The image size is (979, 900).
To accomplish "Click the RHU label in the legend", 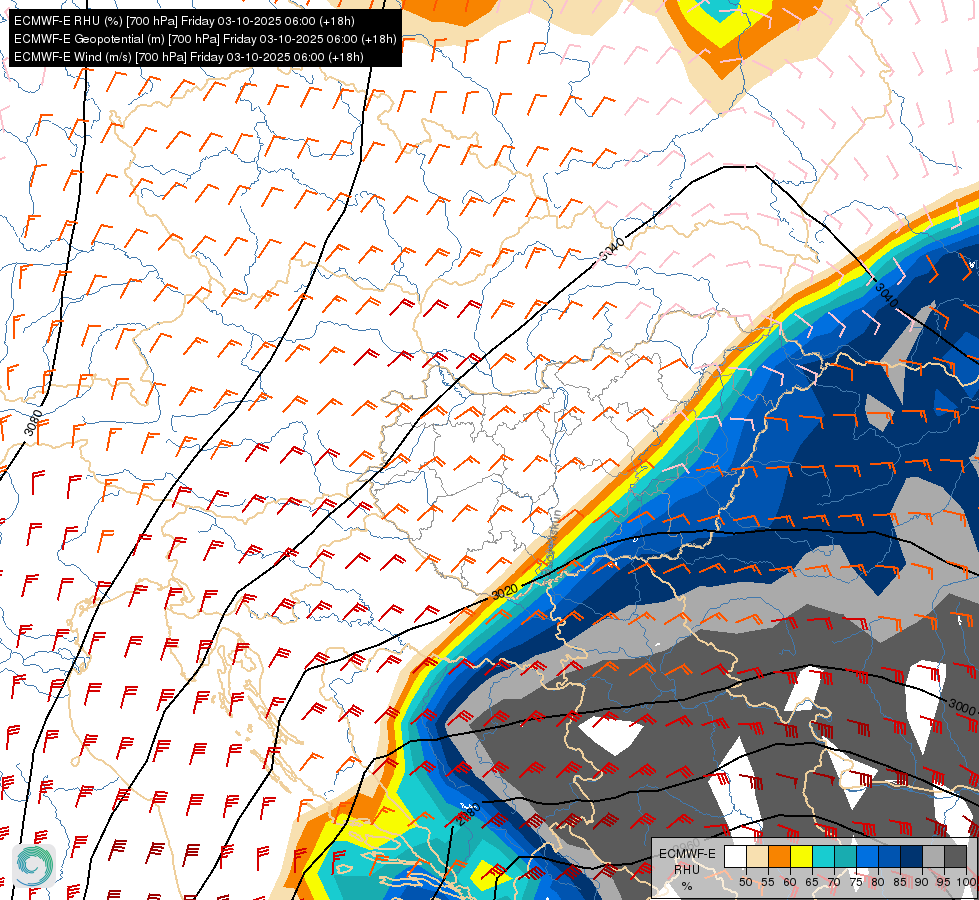I will [x=687, y=869].
